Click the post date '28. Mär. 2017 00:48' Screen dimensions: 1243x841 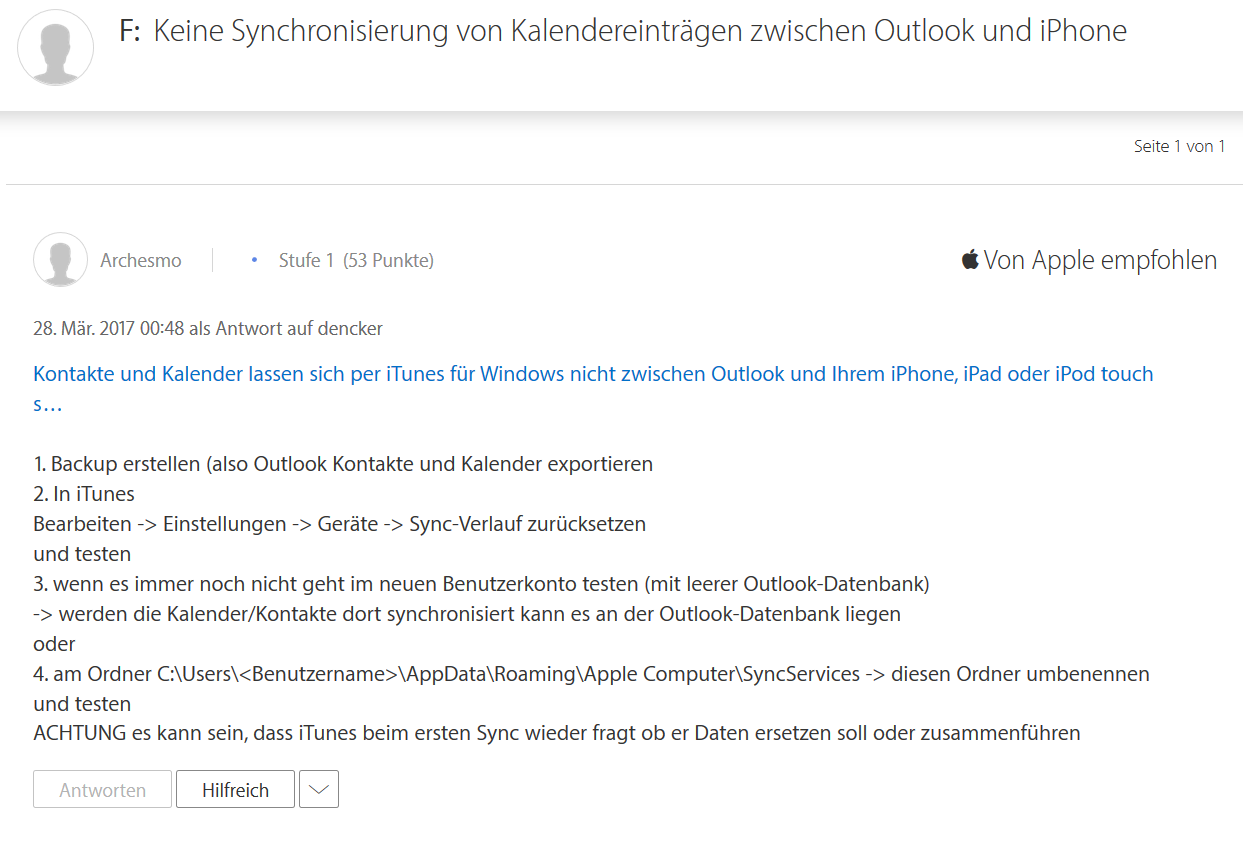(x=109, y=328)
